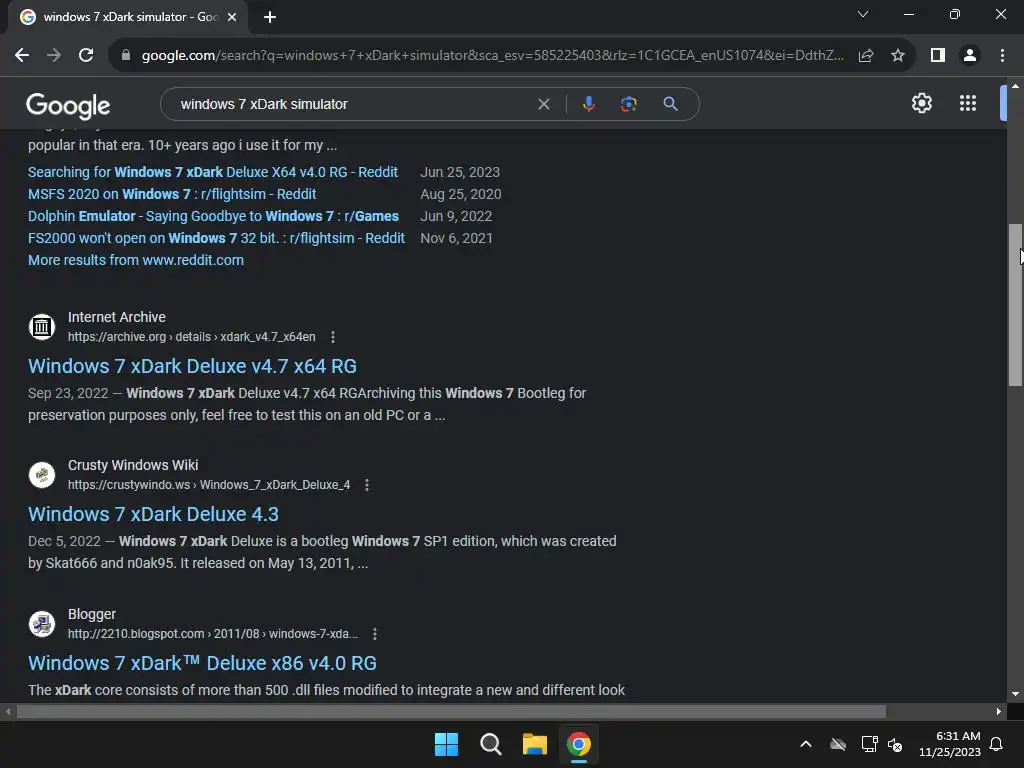
Task: Search by image with Lens icon
Action: pyautogui.click(x=628, y=104)
